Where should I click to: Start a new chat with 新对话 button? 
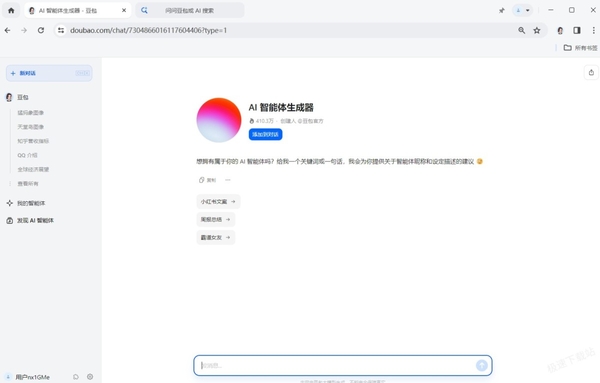[49, 73]
